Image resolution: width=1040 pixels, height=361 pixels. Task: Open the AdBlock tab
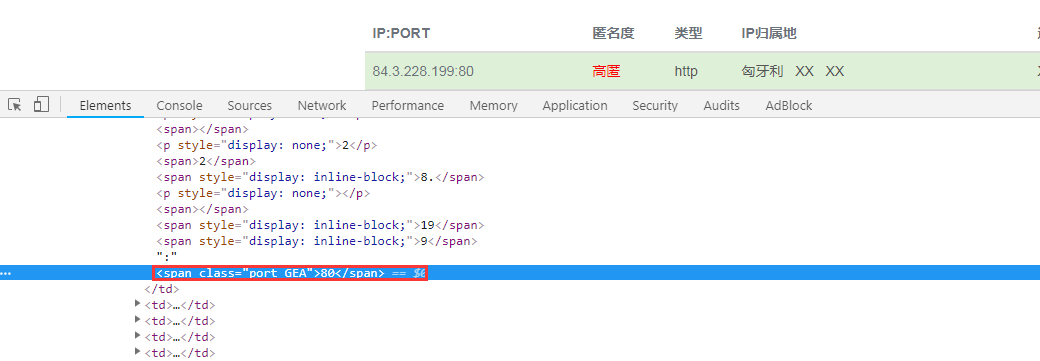(789, 106)
